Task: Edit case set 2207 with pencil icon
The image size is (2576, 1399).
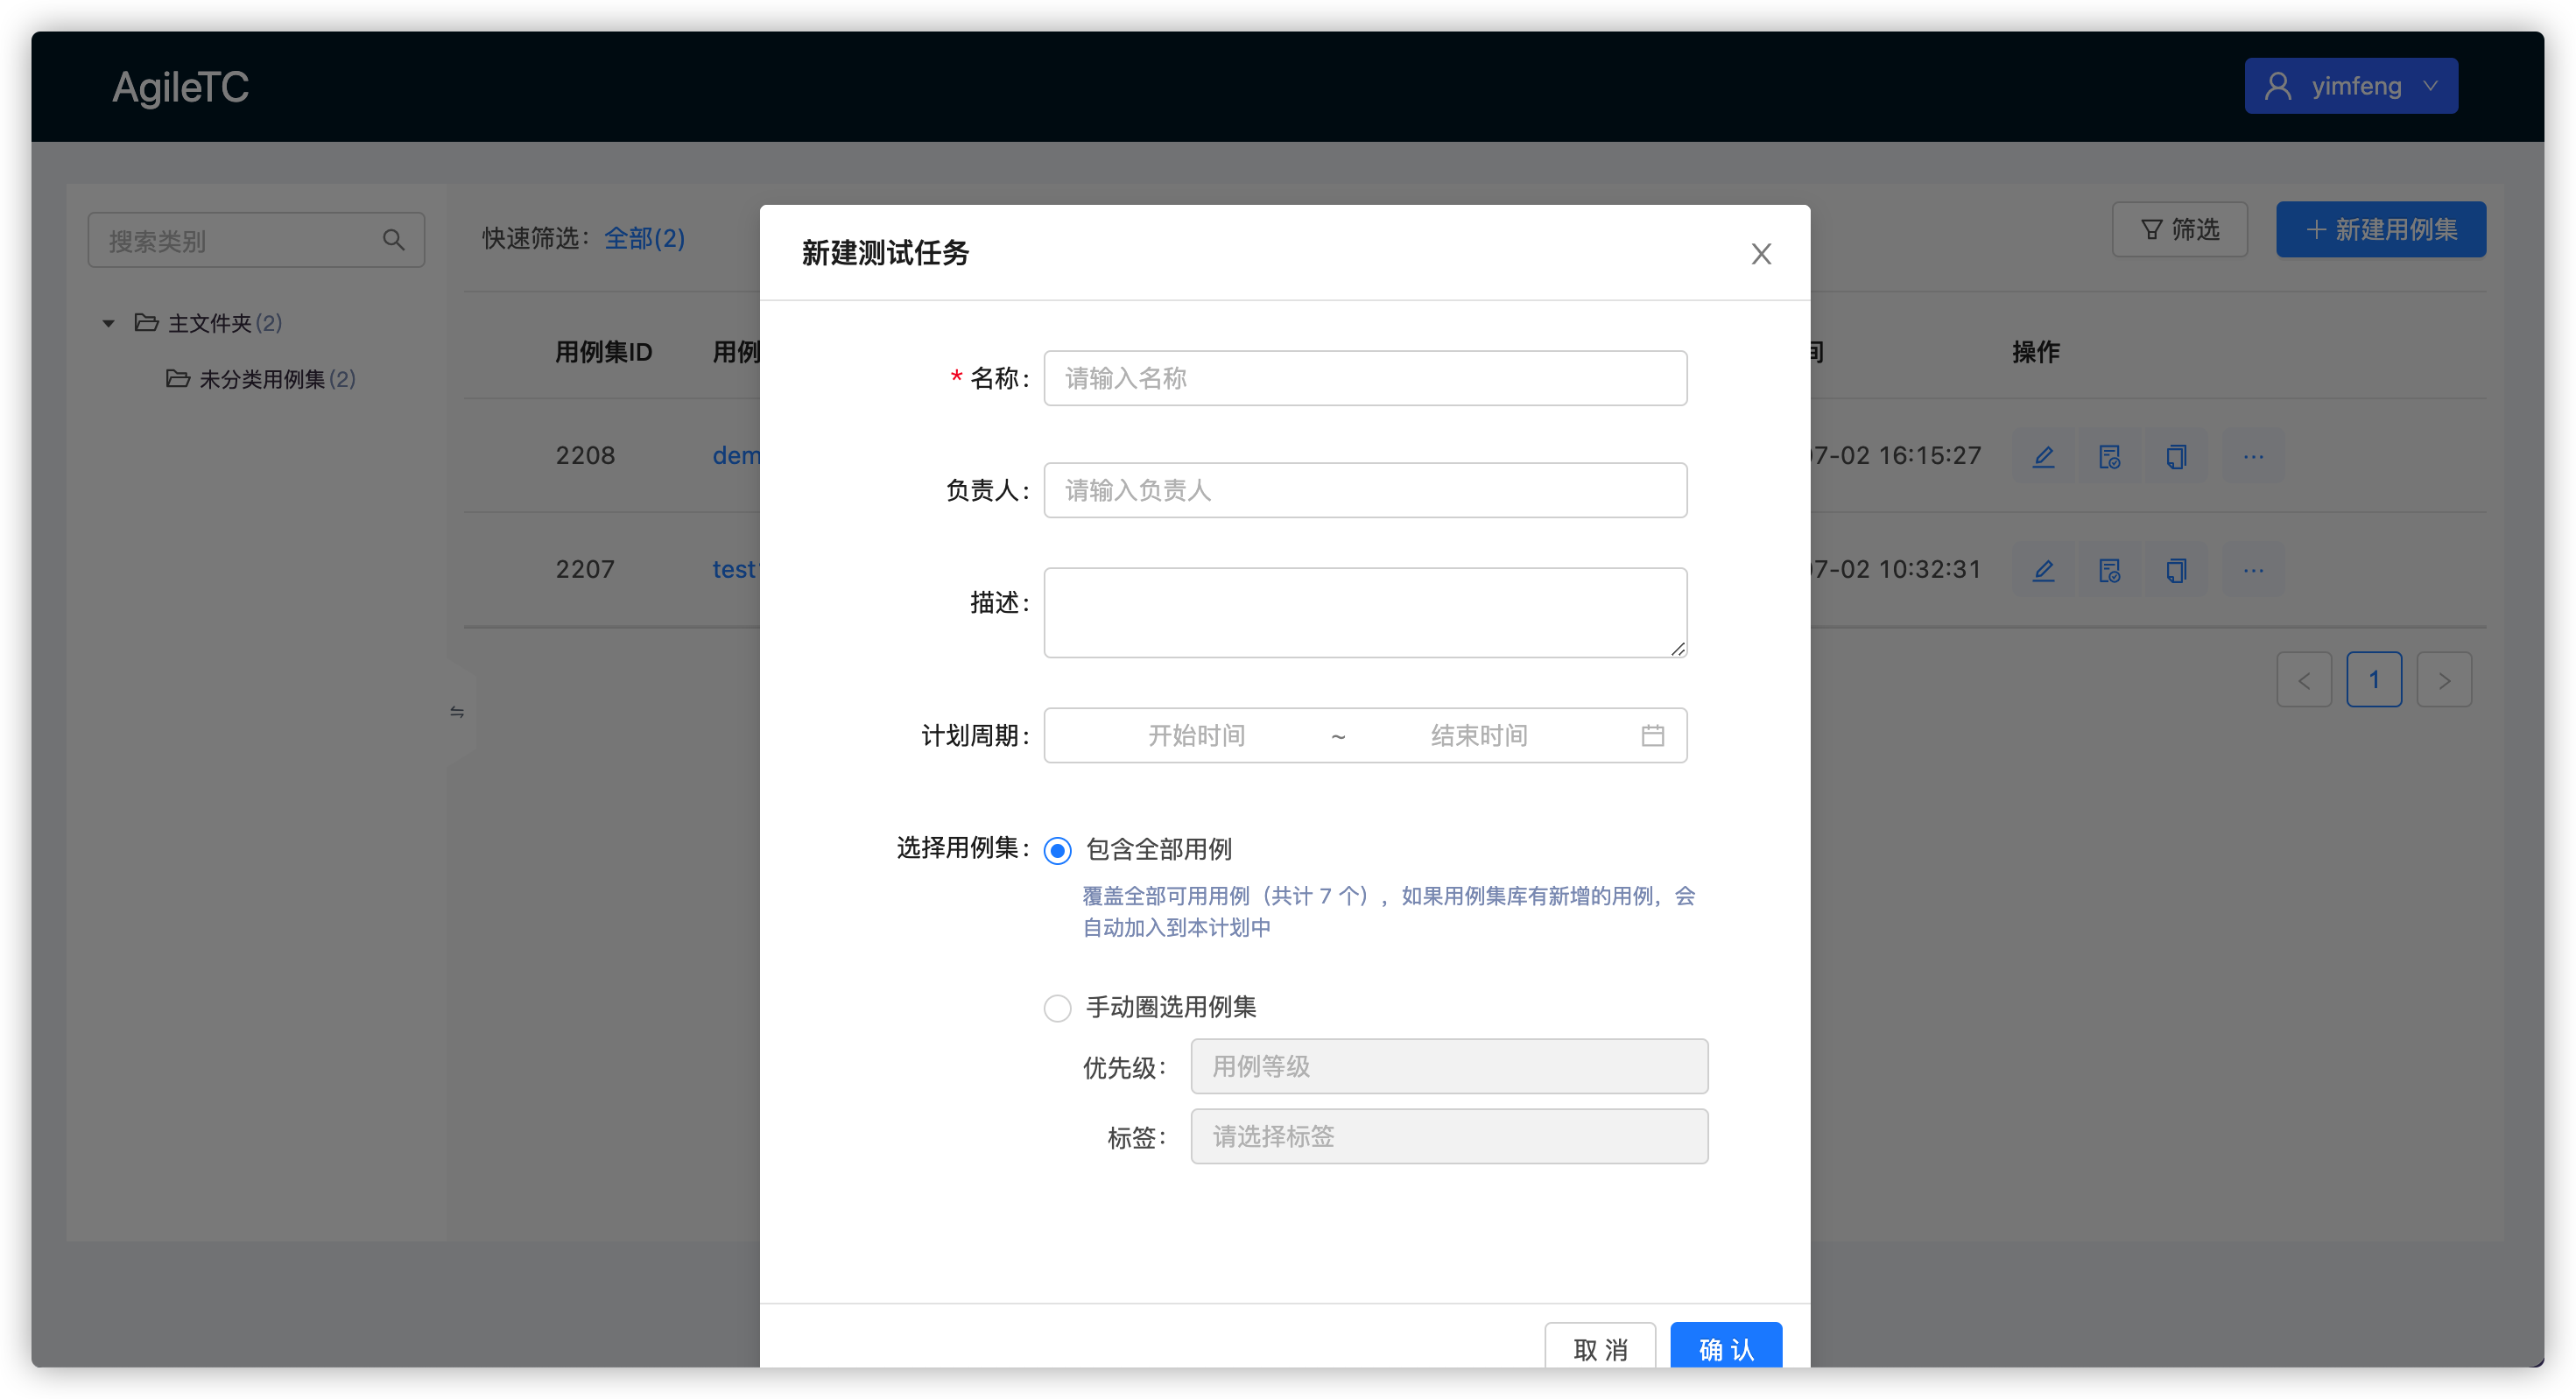Action: pyautogui.click(x=2044, y=571)
